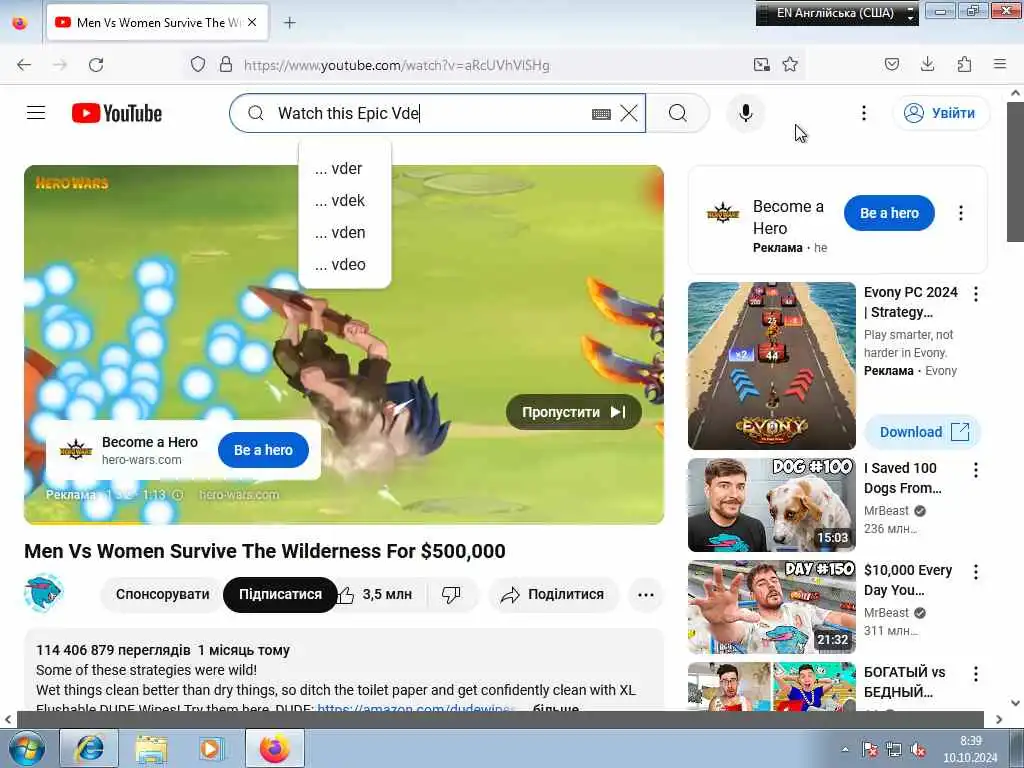1024x768 pixels.
Task: Open the $10,000 Every Day video thumbnail
Action: (771, 607)
